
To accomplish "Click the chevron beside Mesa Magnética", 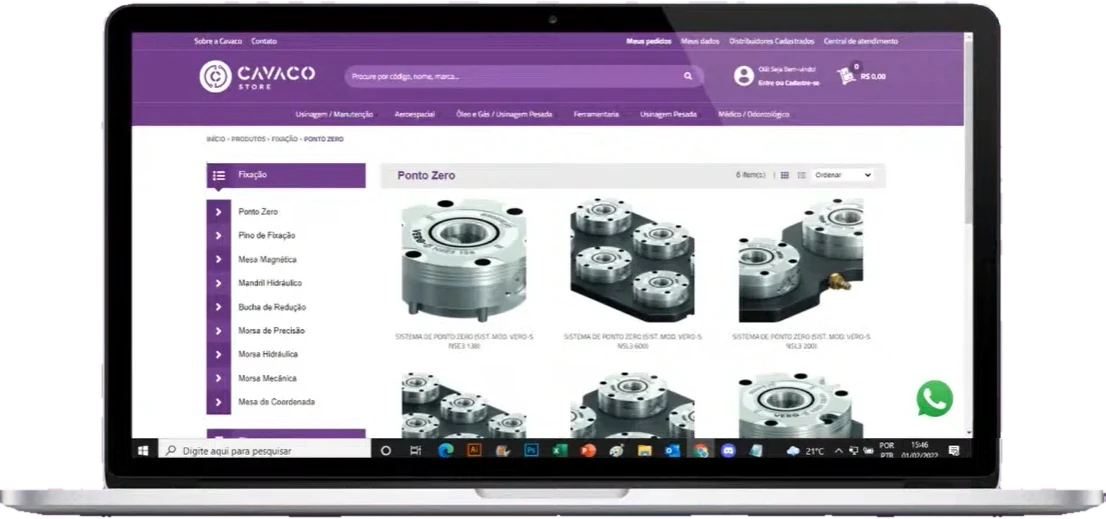I will pyautogui.click(x=219, y=260).
